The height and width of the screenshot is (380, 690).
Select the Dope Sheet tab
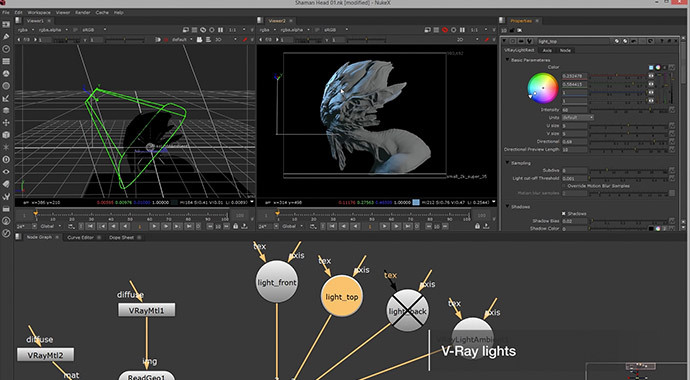pyautogui.click(x=121, y=238)
